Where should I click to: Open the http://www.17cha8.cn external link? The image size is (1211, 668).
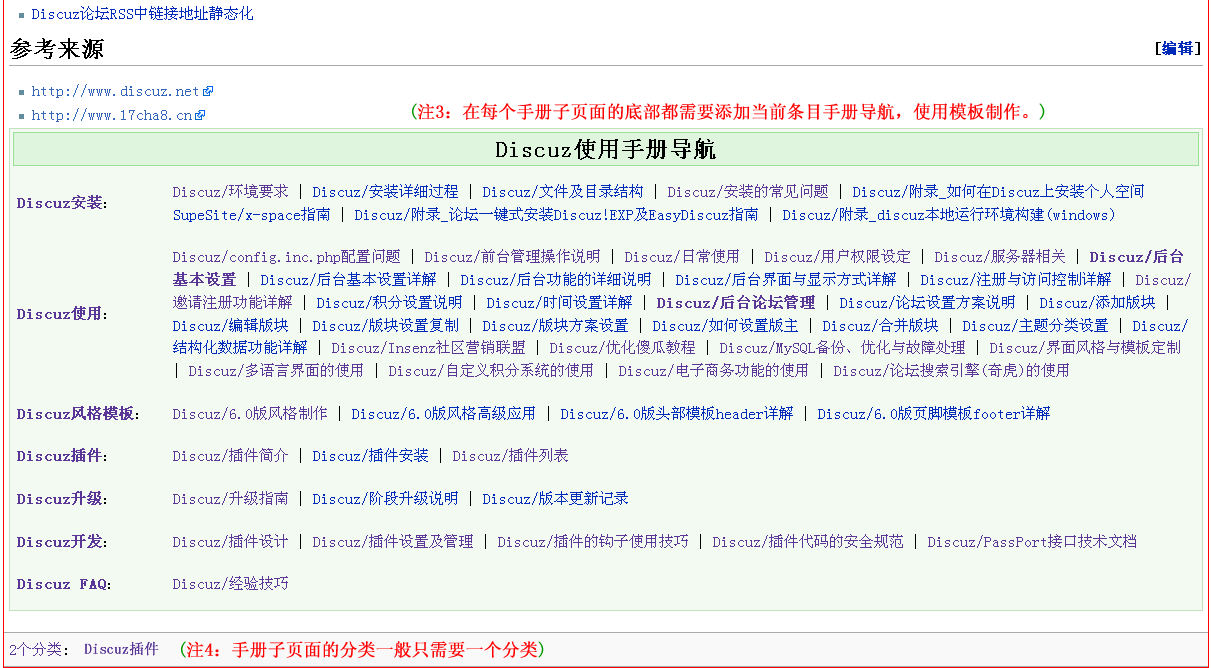[x=112, y=115]
